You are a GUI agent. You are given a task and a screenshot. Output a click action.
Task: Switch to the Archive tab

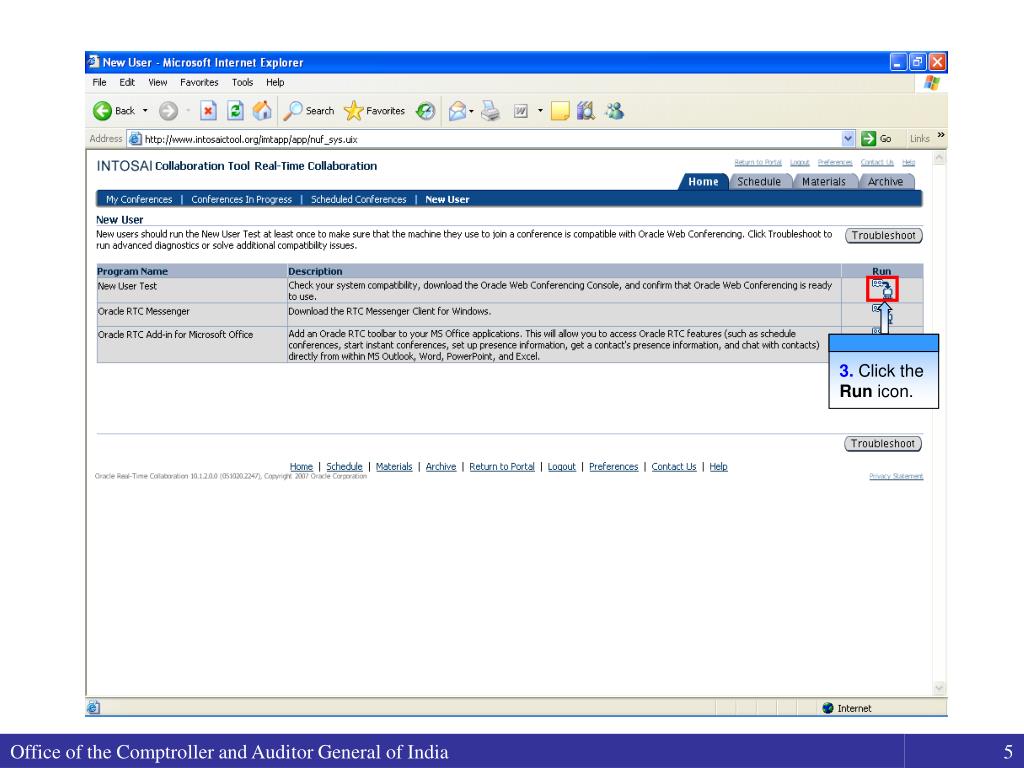(x=886, y=182)
